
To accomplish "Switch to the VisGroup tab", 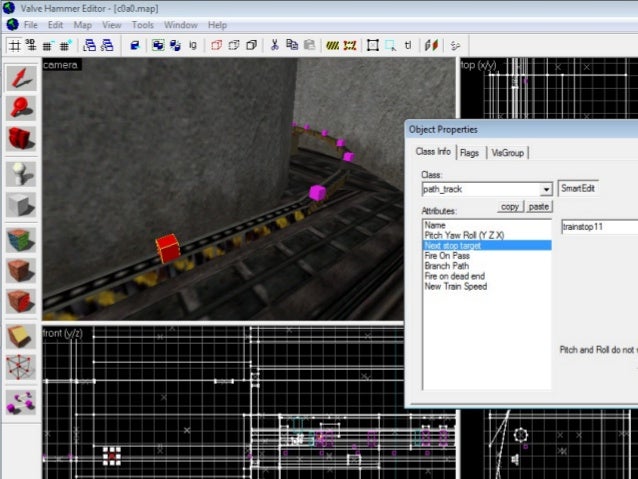I will pyautogui.click(x=507, y=152).
